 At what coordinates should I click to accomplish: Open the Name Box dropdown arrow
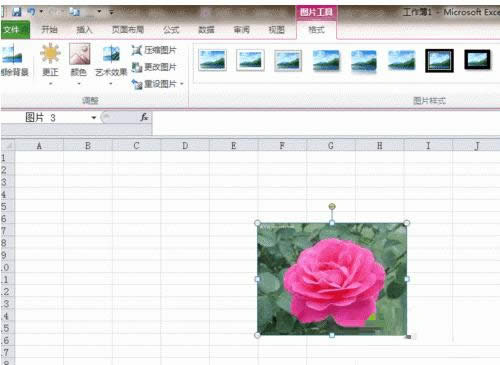[94, 117]
